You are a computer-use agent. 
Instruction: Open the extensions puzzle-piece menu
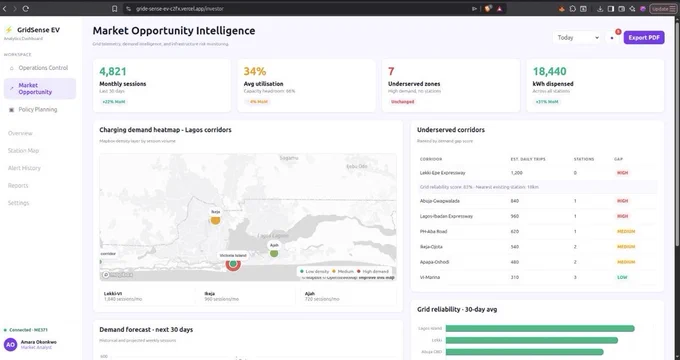click(573, 9)
